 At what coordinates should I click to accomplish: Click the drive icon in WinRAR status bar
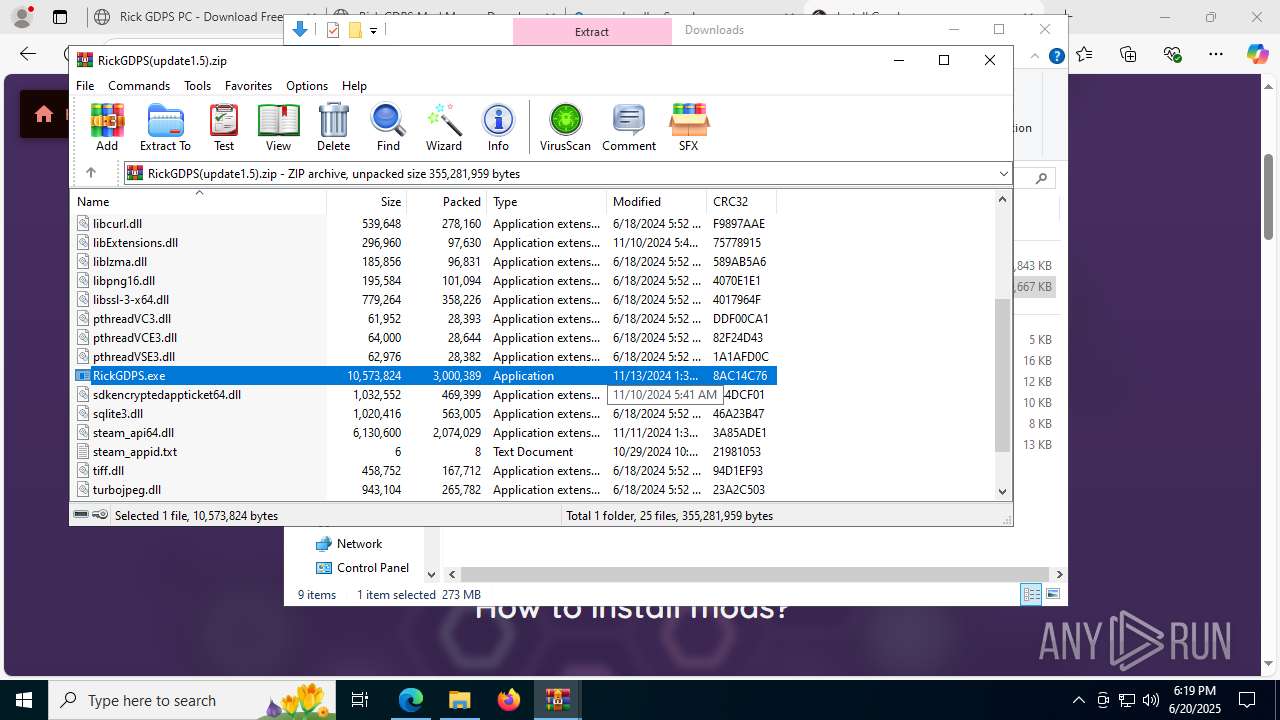82,515
